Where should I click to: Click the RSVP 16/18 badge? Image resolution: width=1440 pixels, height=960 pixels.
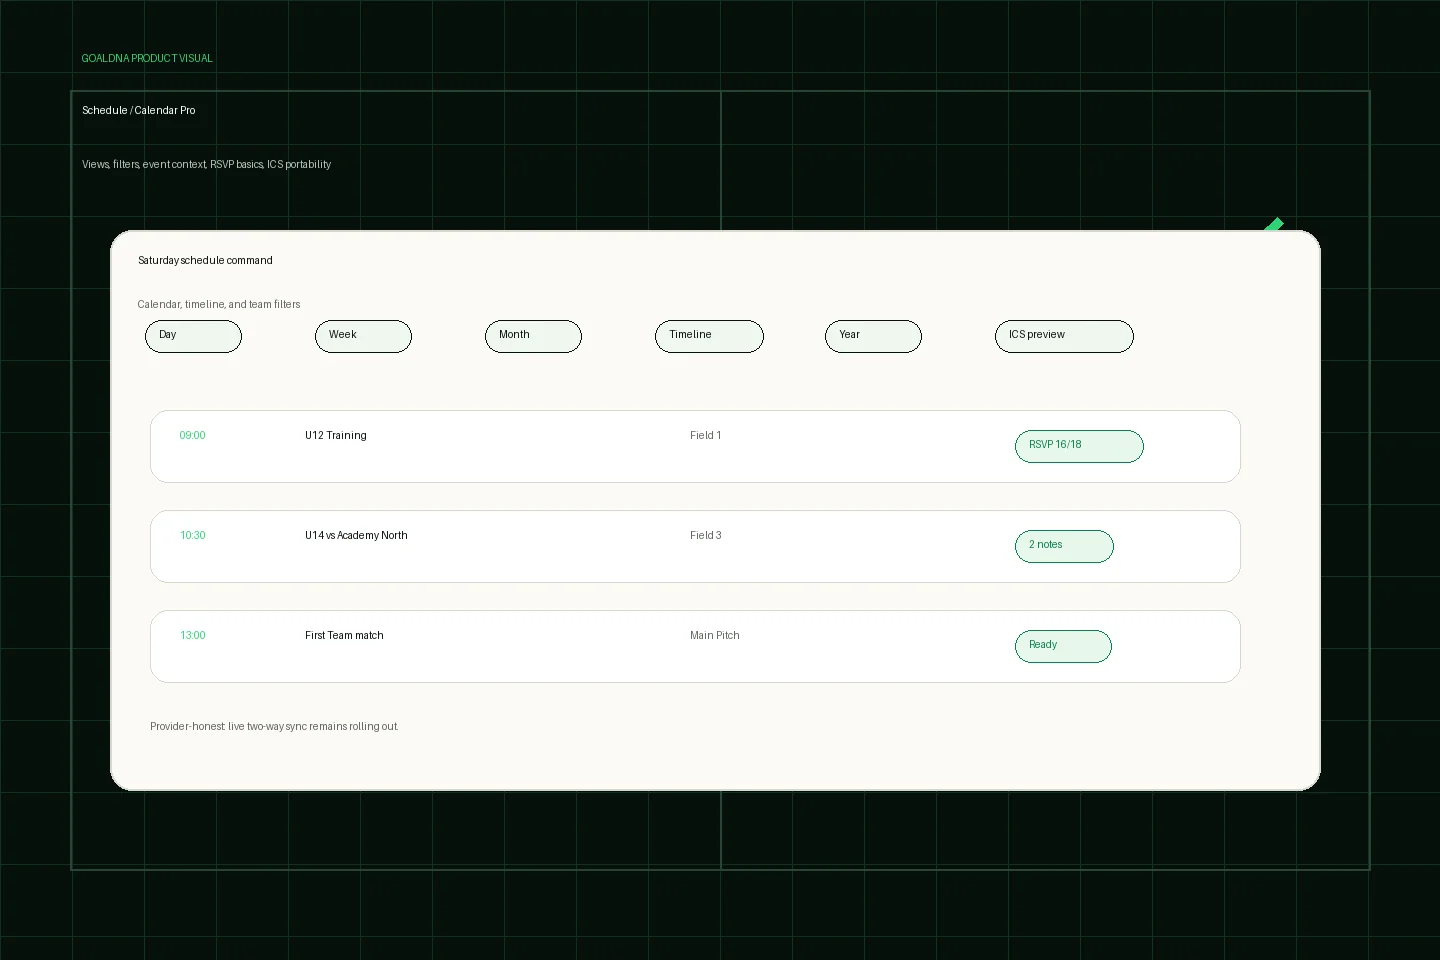[x=1079, y=446]
